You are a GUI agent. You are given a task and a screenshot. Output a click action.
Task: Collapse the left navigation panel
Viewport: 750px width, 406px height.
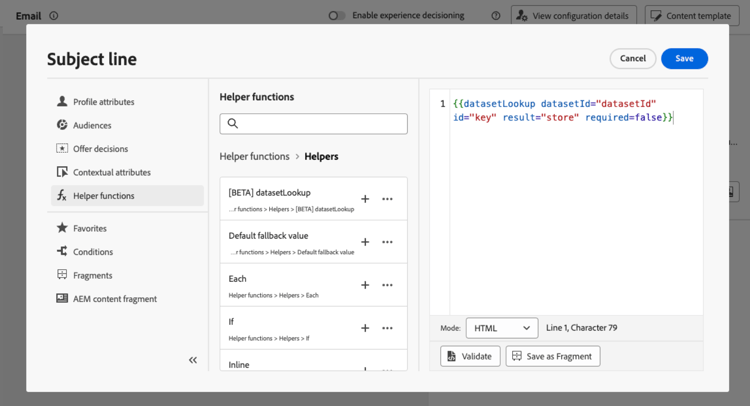193,360
